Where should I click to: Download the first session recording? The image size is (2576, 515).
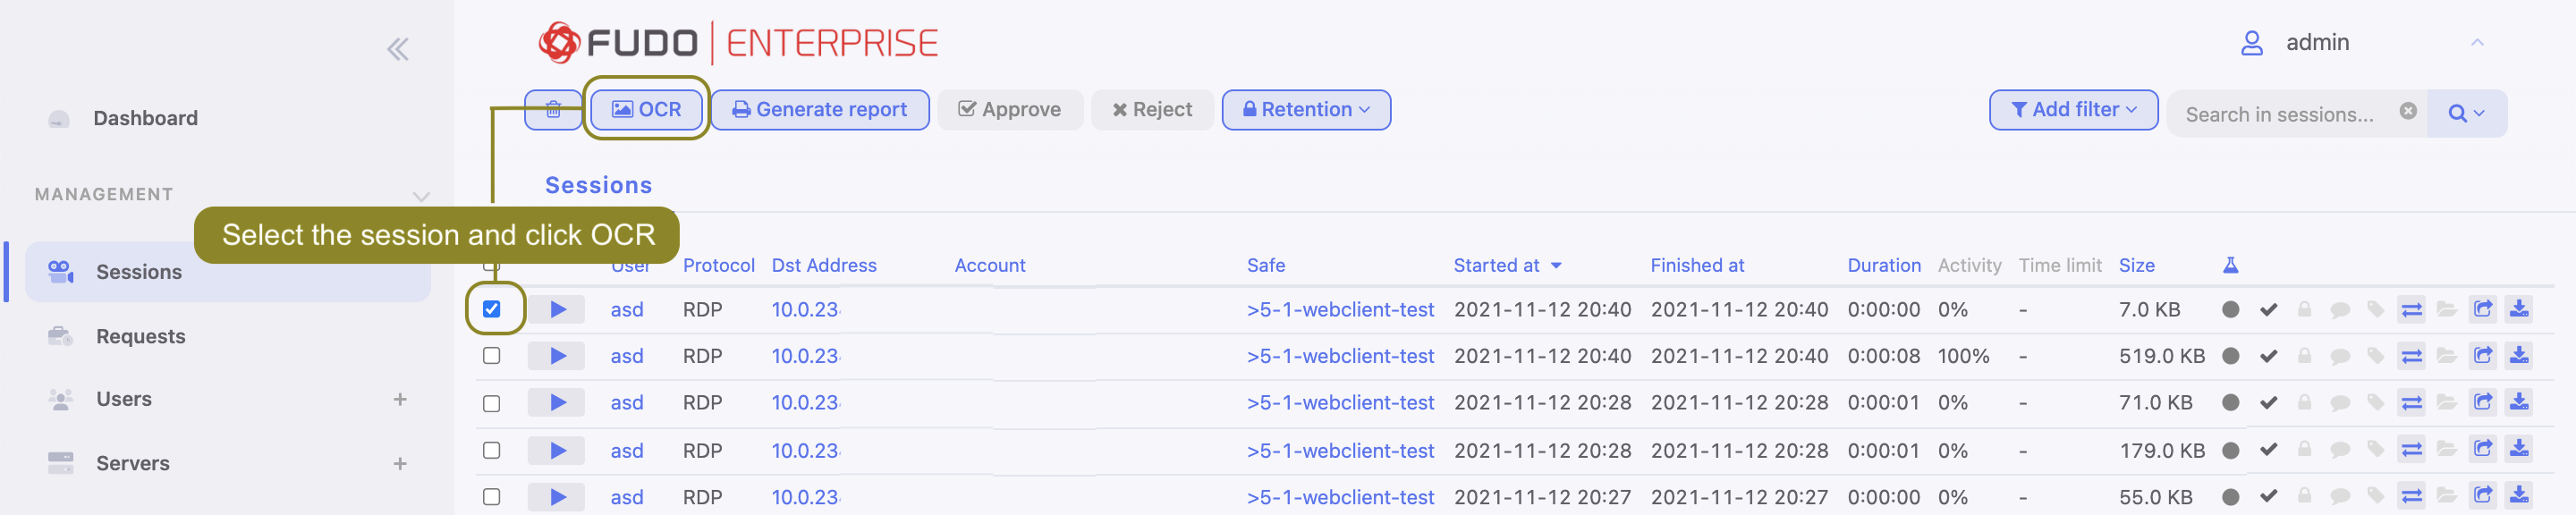pos(2520,309)
